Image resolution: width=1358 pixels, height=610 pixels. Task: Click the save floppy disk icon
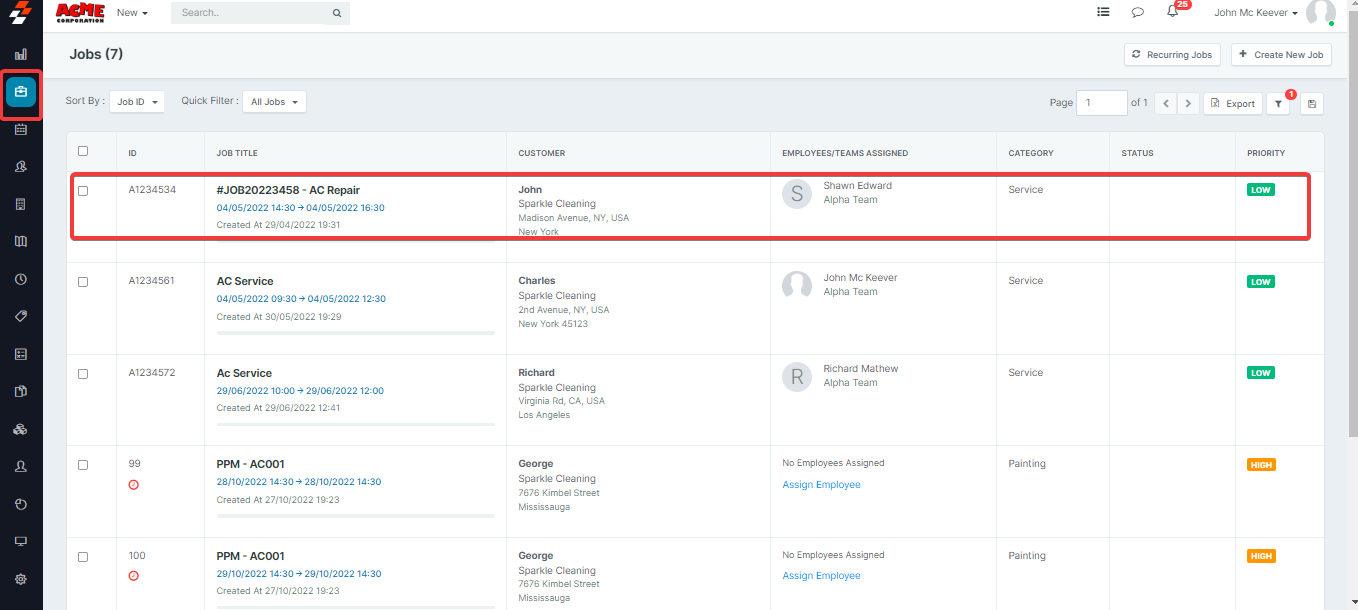[1311, 103]
